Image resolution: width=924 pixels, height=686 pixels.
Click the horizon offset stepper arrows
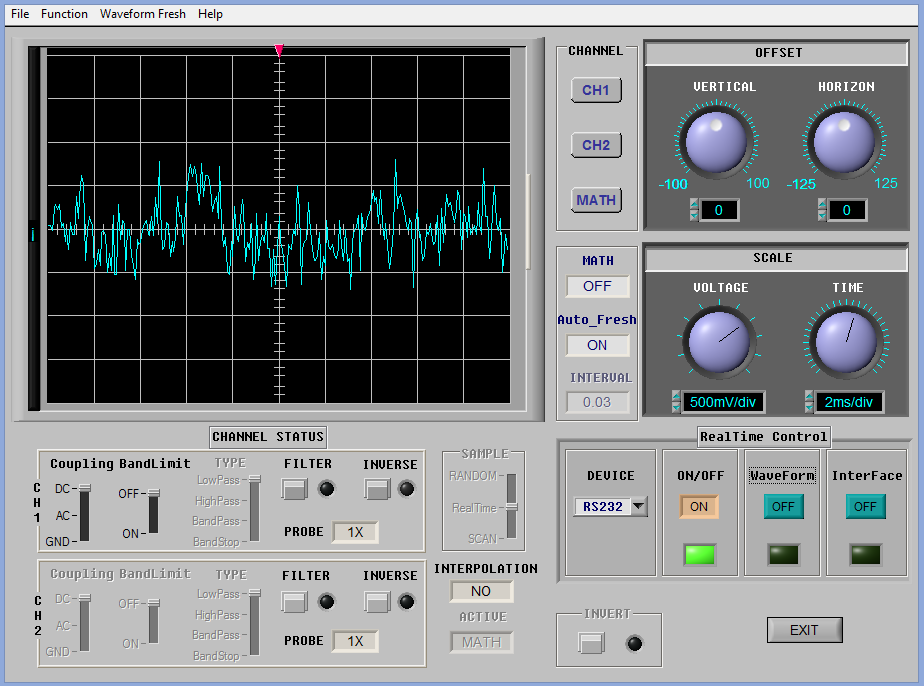[822, 210]
